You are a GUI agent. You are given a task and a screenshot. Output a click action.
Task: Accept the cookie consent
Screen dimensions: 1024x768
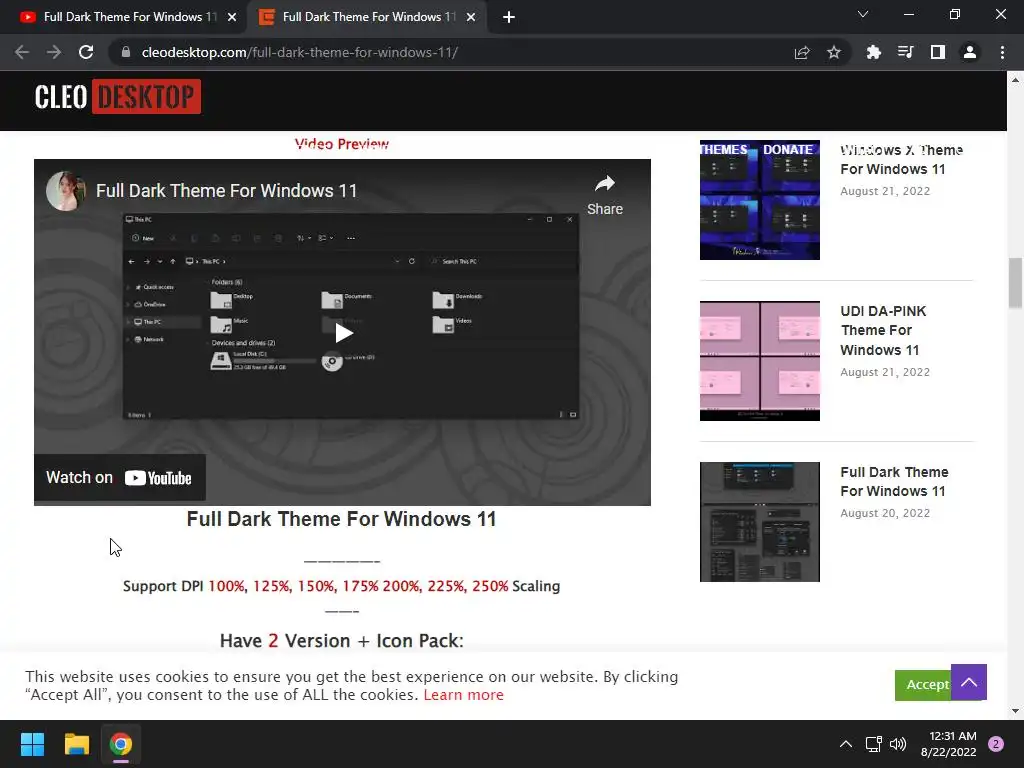tap(923, 684)
